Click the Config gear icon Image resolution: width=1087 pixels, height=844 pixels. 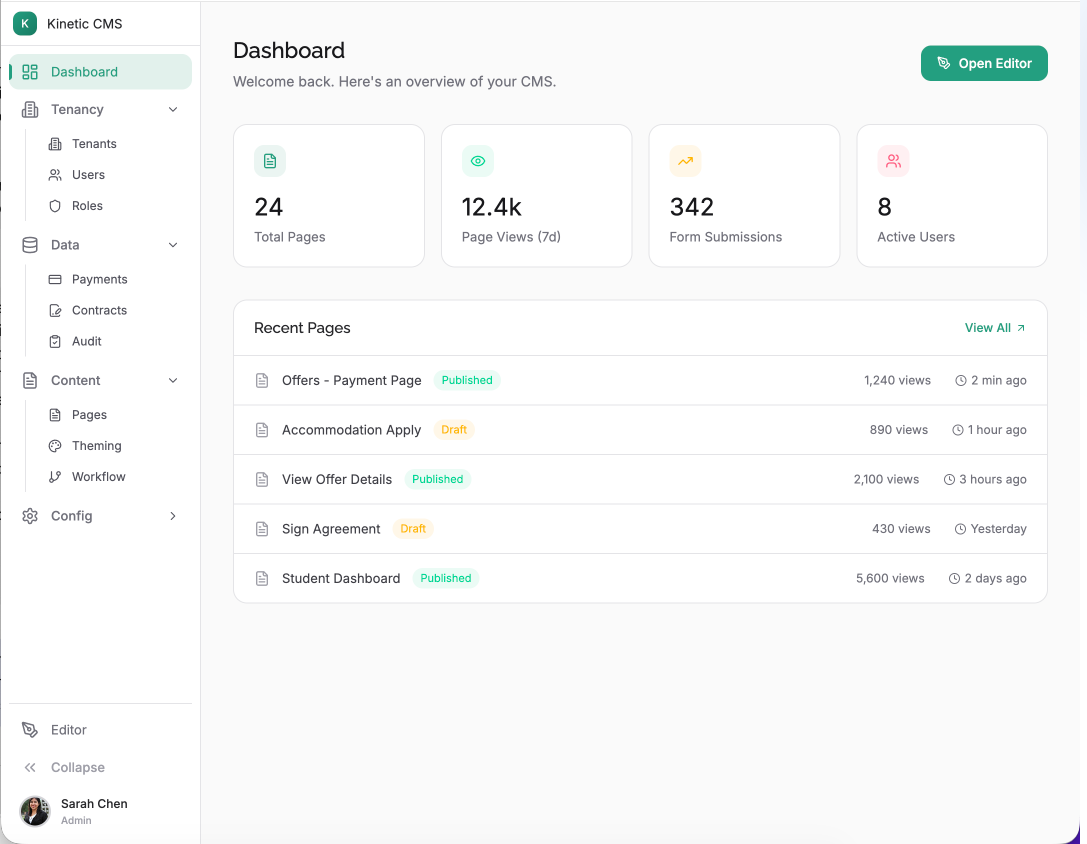30,516
